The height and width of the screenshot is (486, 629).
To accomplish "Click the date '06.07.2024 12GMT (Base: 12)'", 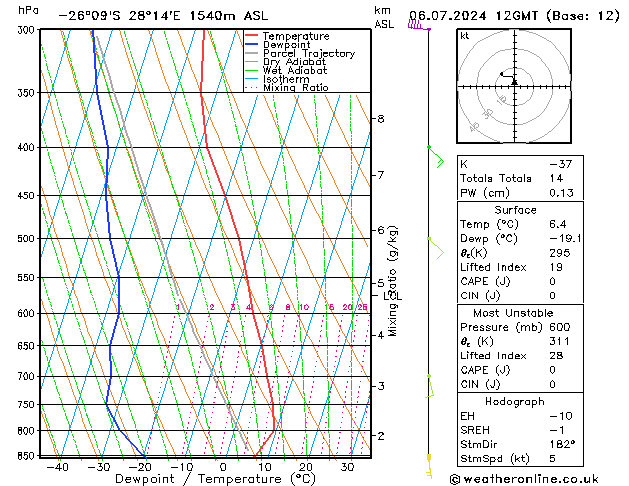I will (x=514, y=16).
